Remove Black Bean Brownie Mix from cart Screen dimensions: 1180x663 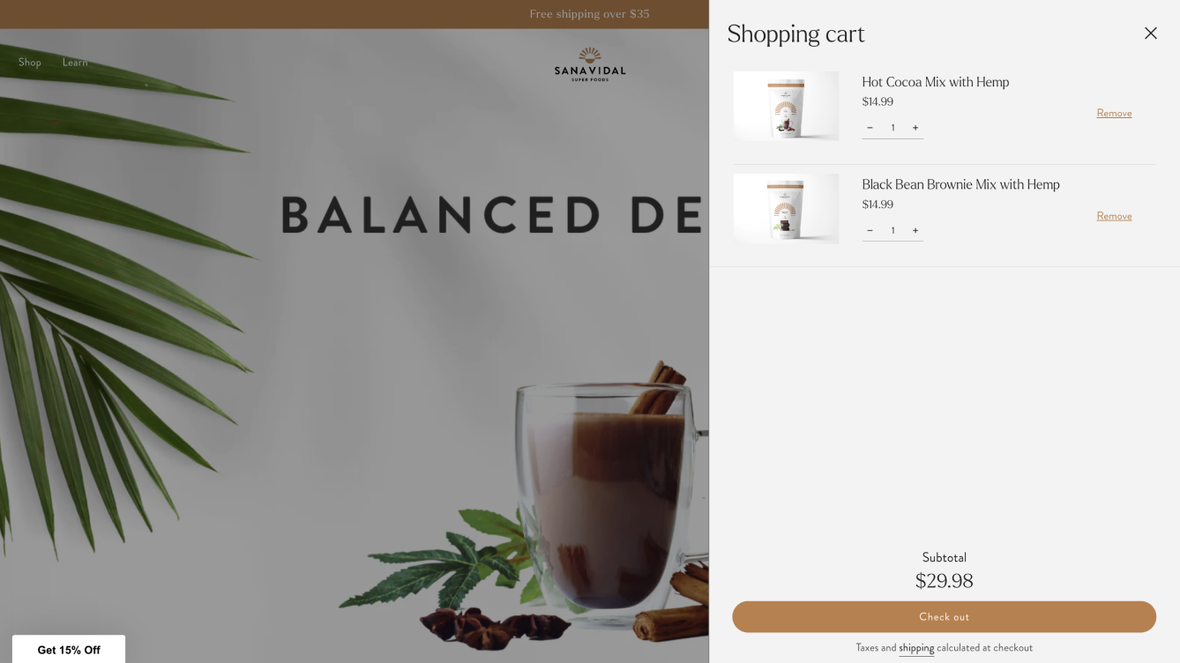(1114, 216)
